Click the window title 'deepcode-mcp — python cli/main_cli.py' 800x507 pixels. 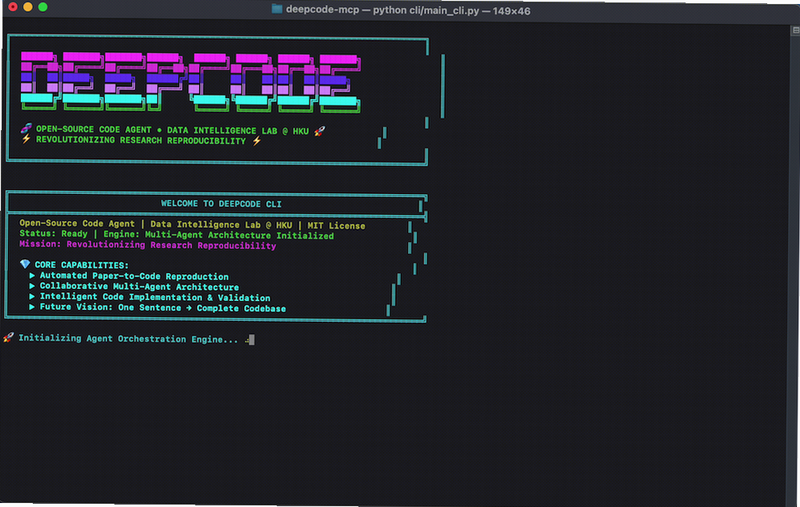pos(382,10)
